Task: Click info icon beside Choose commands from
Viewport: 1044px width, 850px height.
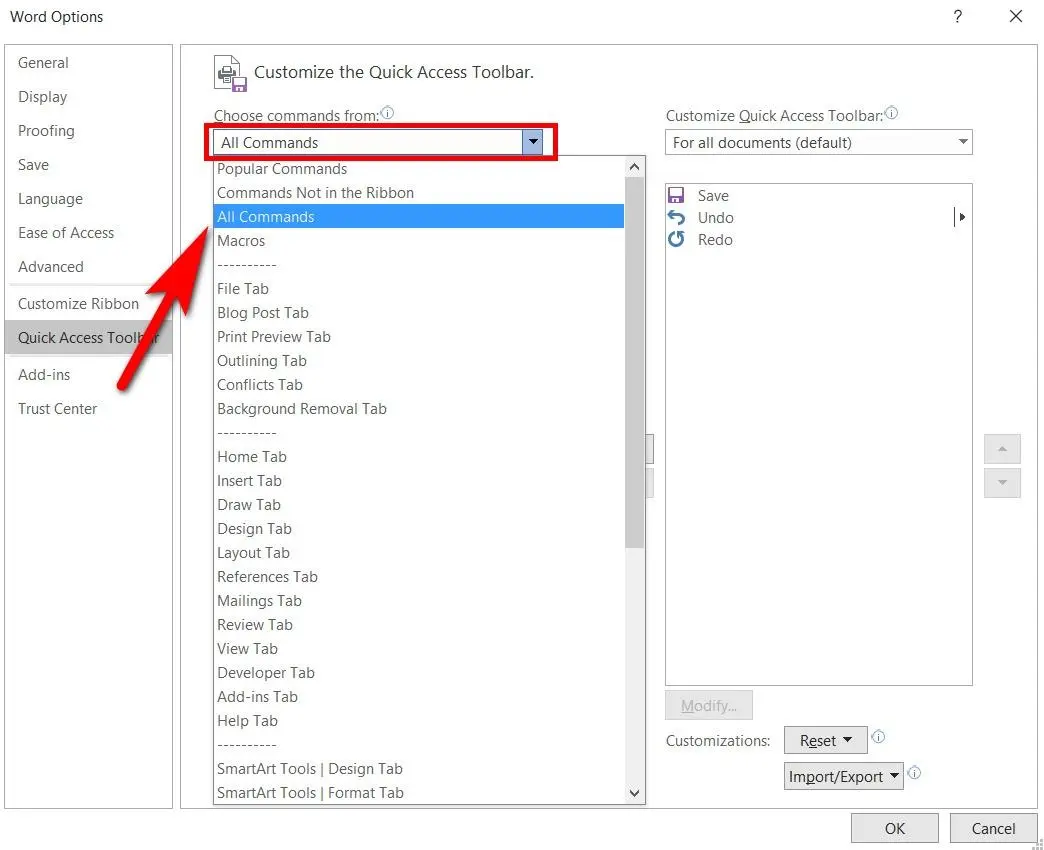Action: click(x=388, y=113)
